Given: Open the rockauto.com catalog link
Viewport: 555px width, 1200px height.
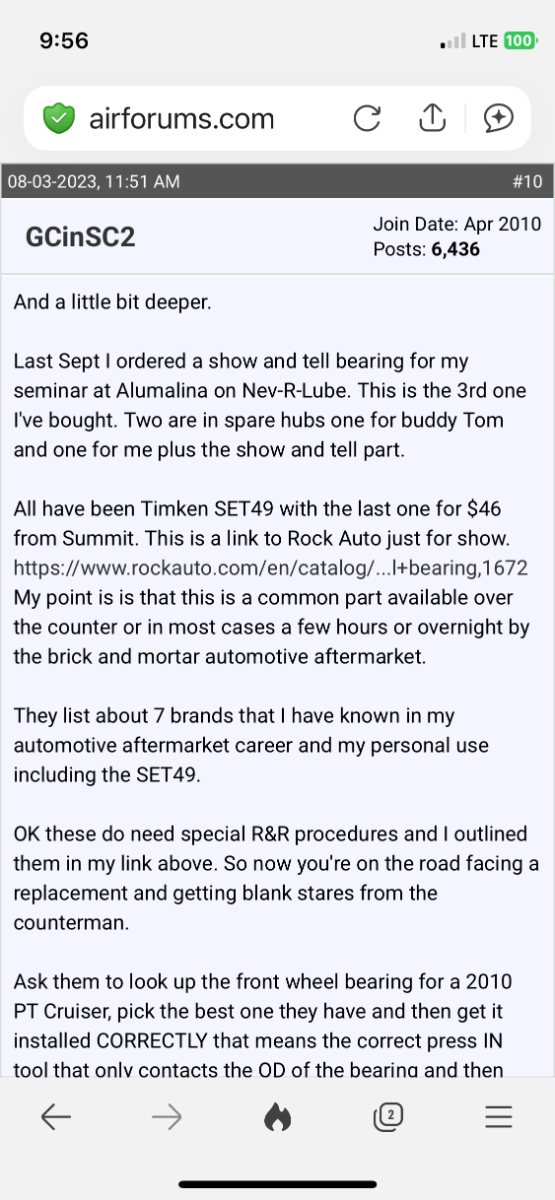Looking at the screenshot, I should tap(271, 569).
